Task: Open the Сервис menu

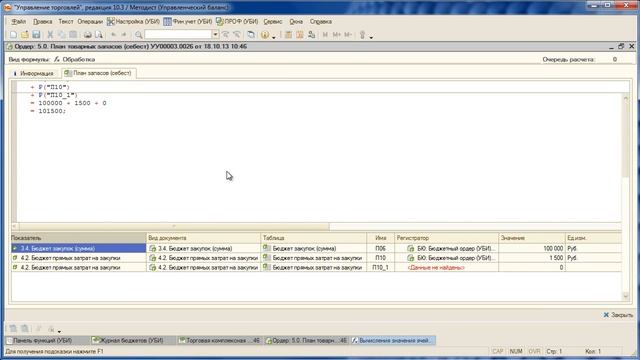Action: [x=273, y=22]
